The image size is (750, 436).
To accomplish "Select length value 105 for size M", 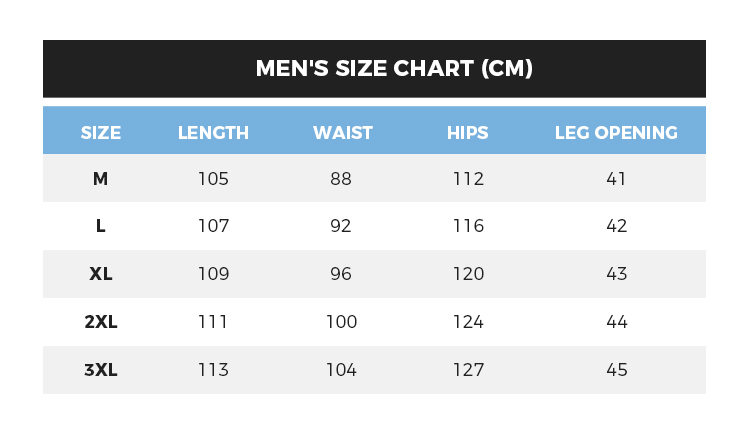I will (x=213, y=179).
